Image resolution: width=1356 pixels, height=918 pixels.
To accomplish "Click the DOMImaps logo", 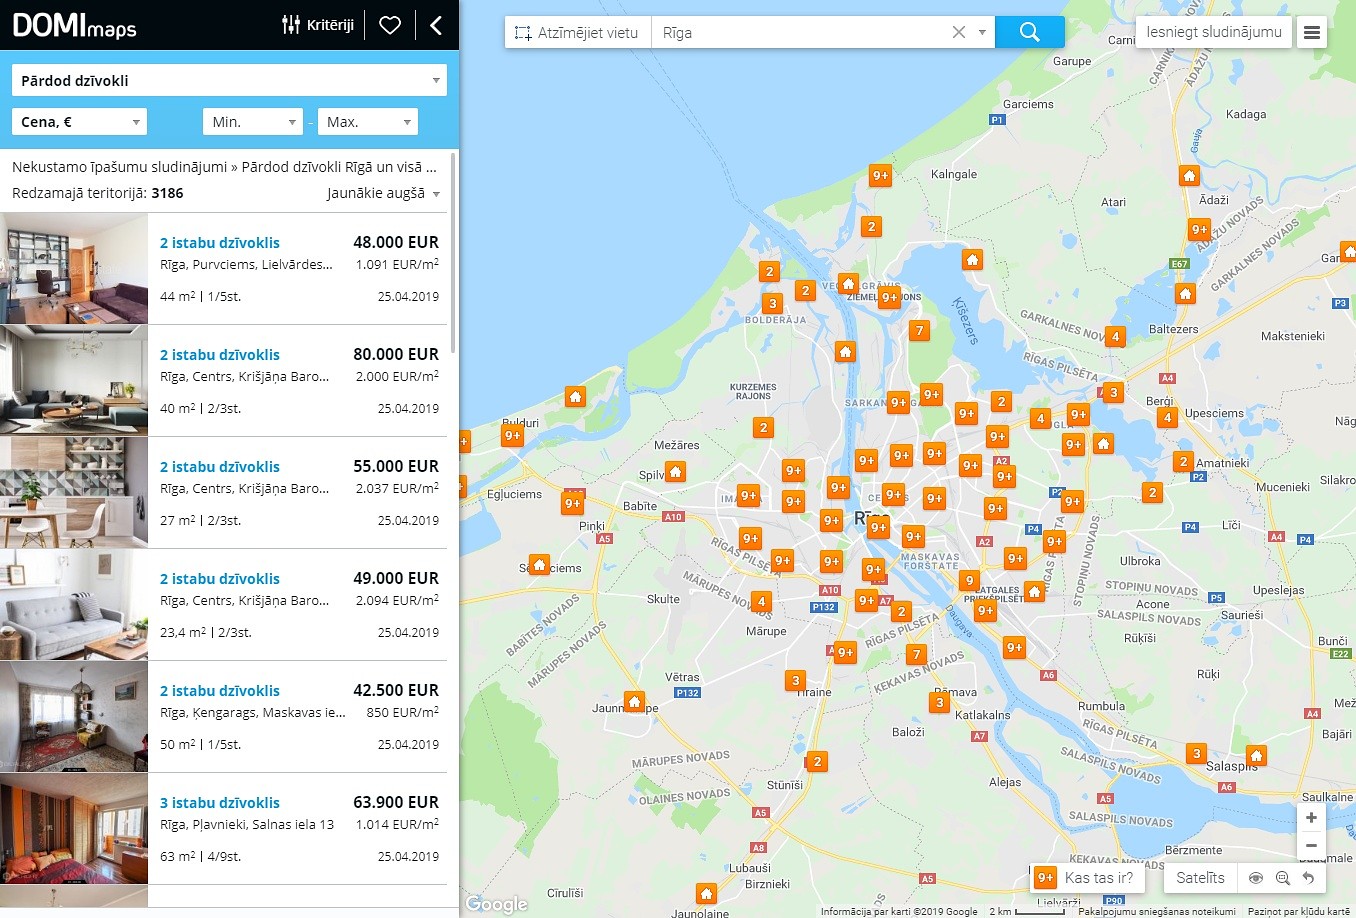I will 75,25.
